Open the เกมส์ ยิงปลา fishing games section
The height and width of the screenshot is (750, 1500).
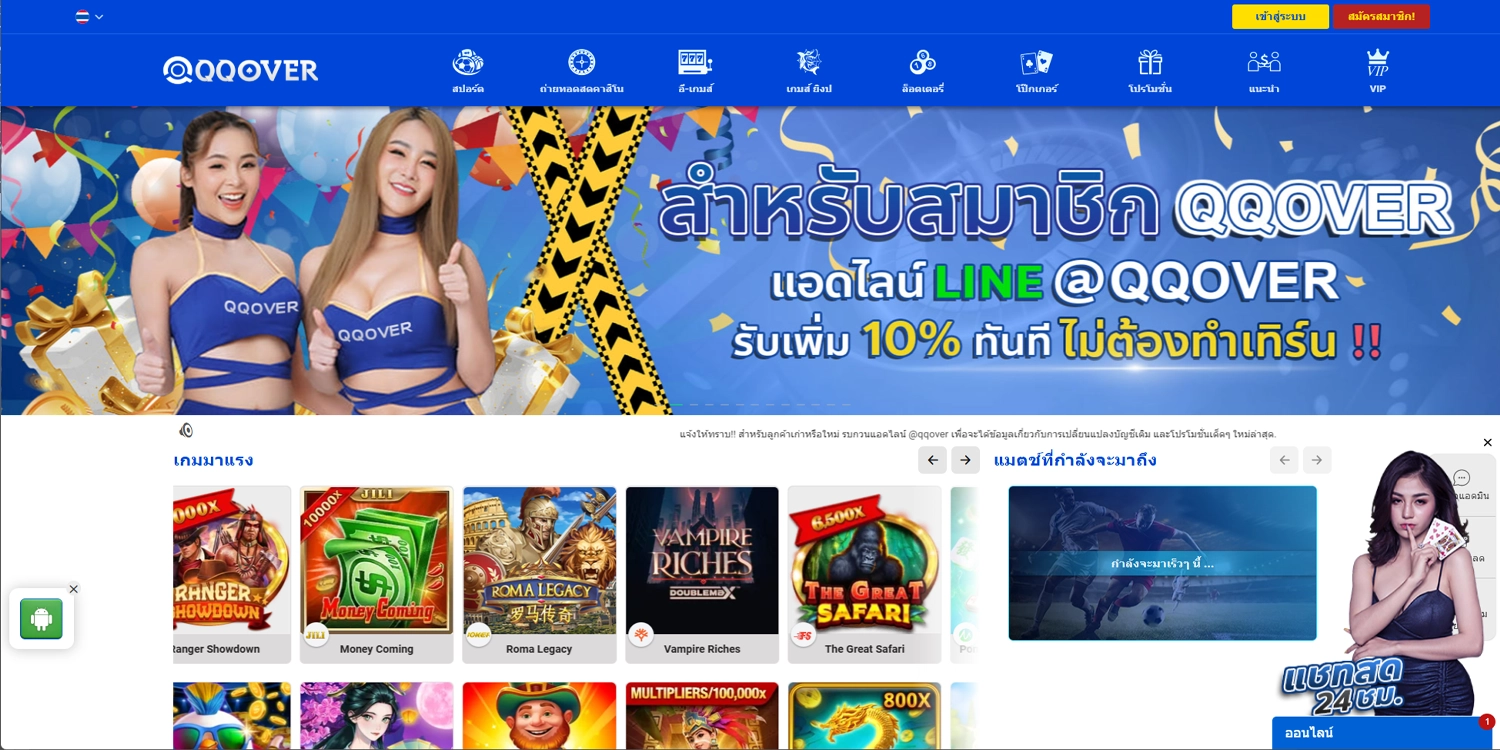[x=809, y=71]
